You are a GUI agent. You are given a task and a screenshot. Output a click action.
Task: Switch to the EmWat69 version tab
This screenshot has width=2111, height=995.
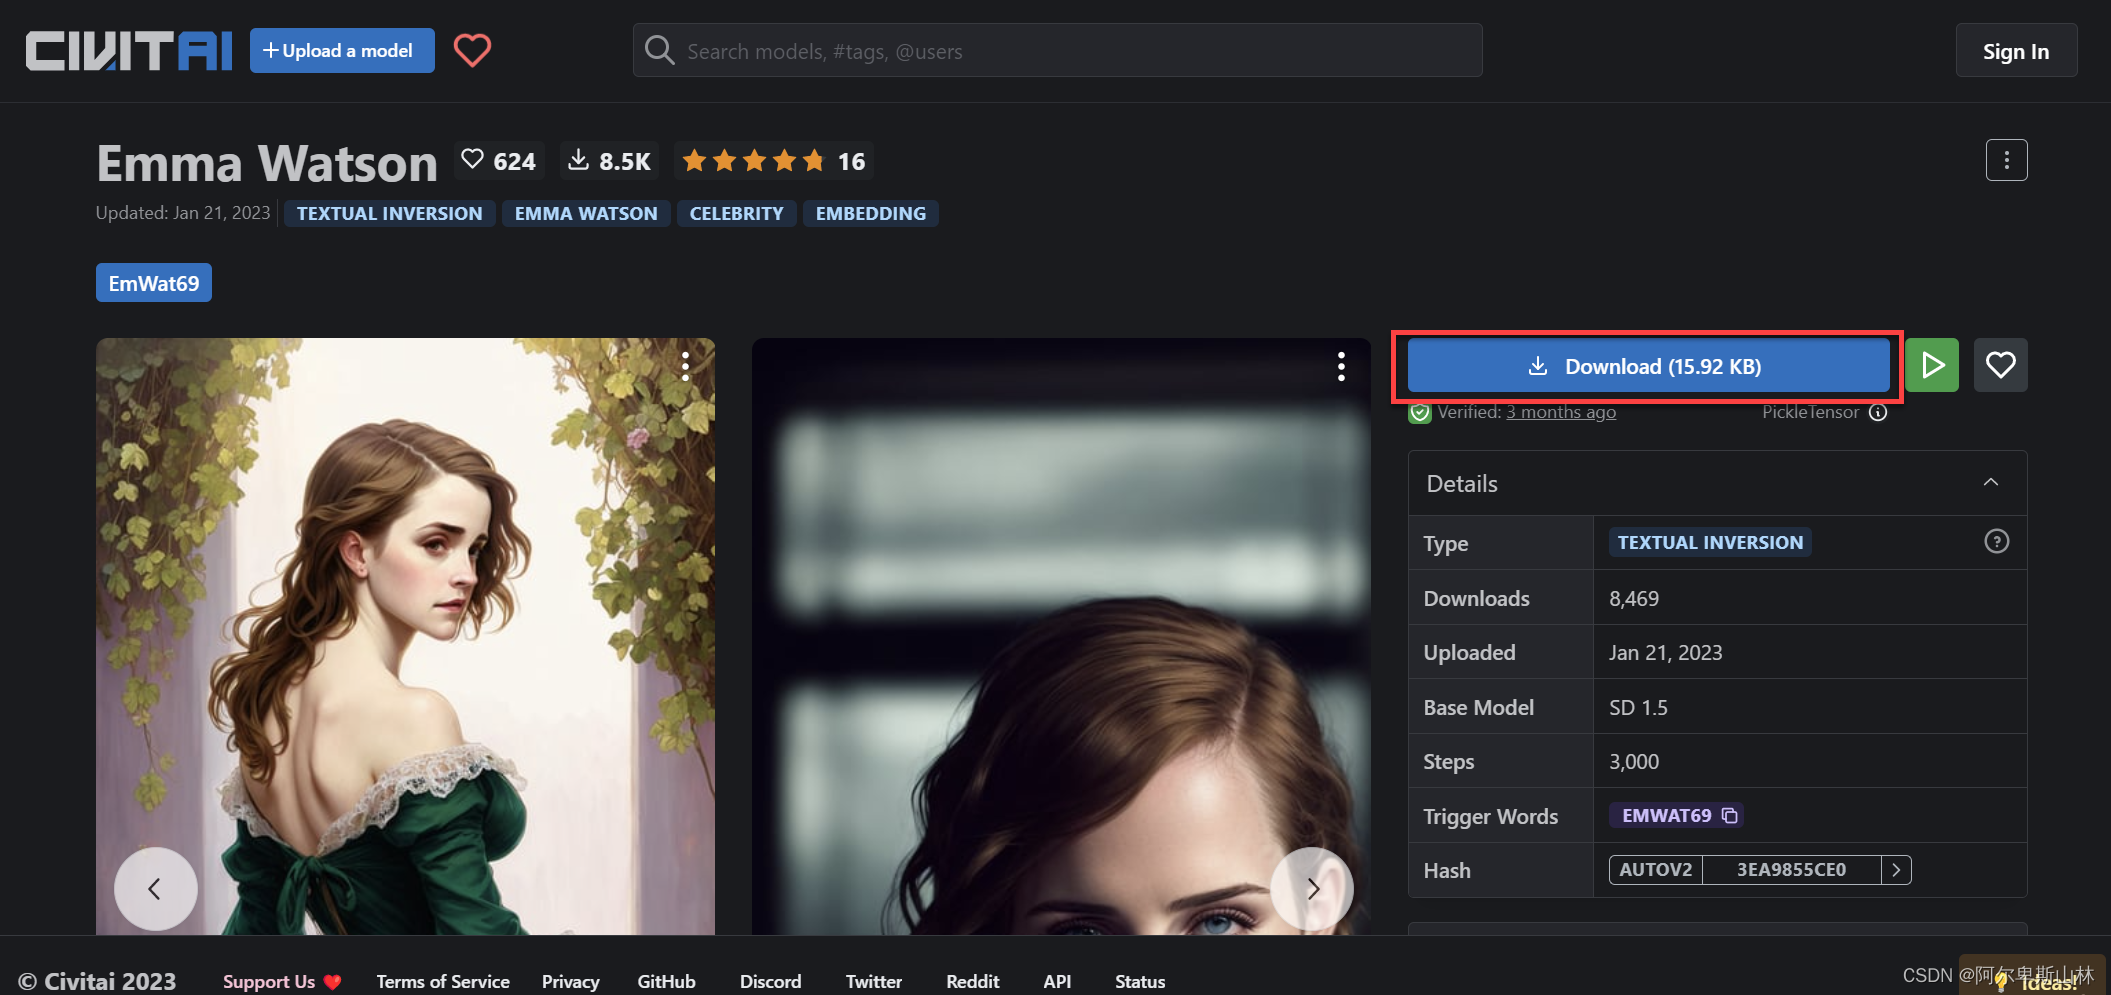point(154,283)
